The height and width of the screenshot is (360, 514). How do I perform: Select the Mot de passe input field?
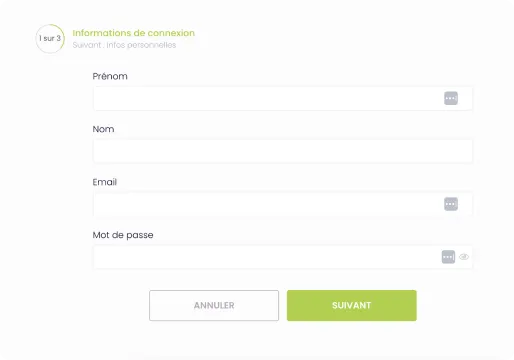tap(283, 257)
